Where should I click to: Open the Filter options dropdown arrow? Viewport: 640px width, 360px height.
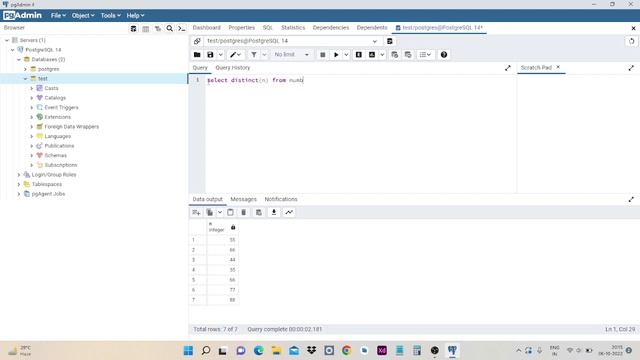coord(264,55)
